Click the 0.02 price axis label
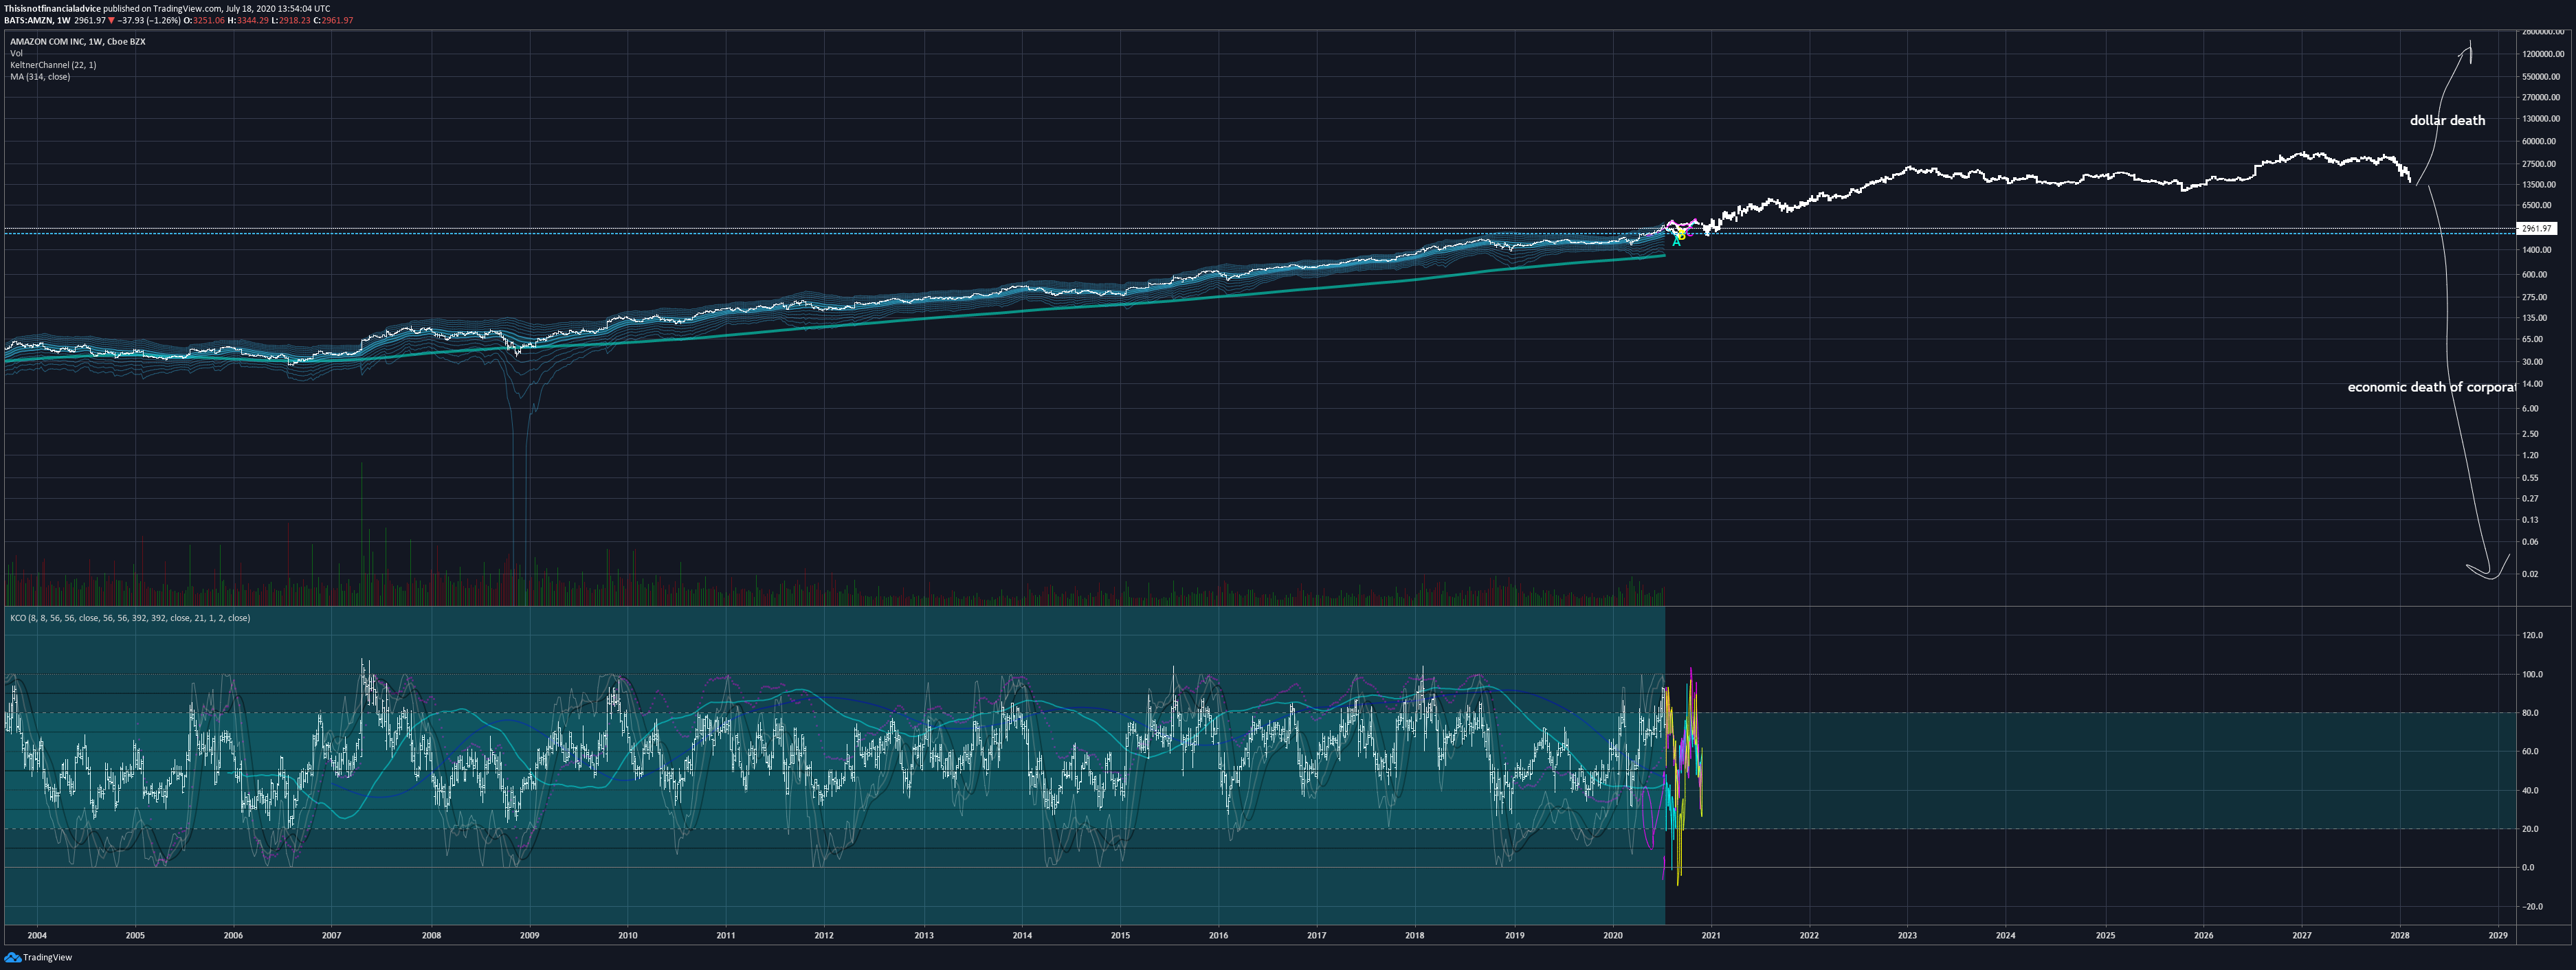Image resolution: width=2576 pixels, height=970 pixels. (2531, 574)
